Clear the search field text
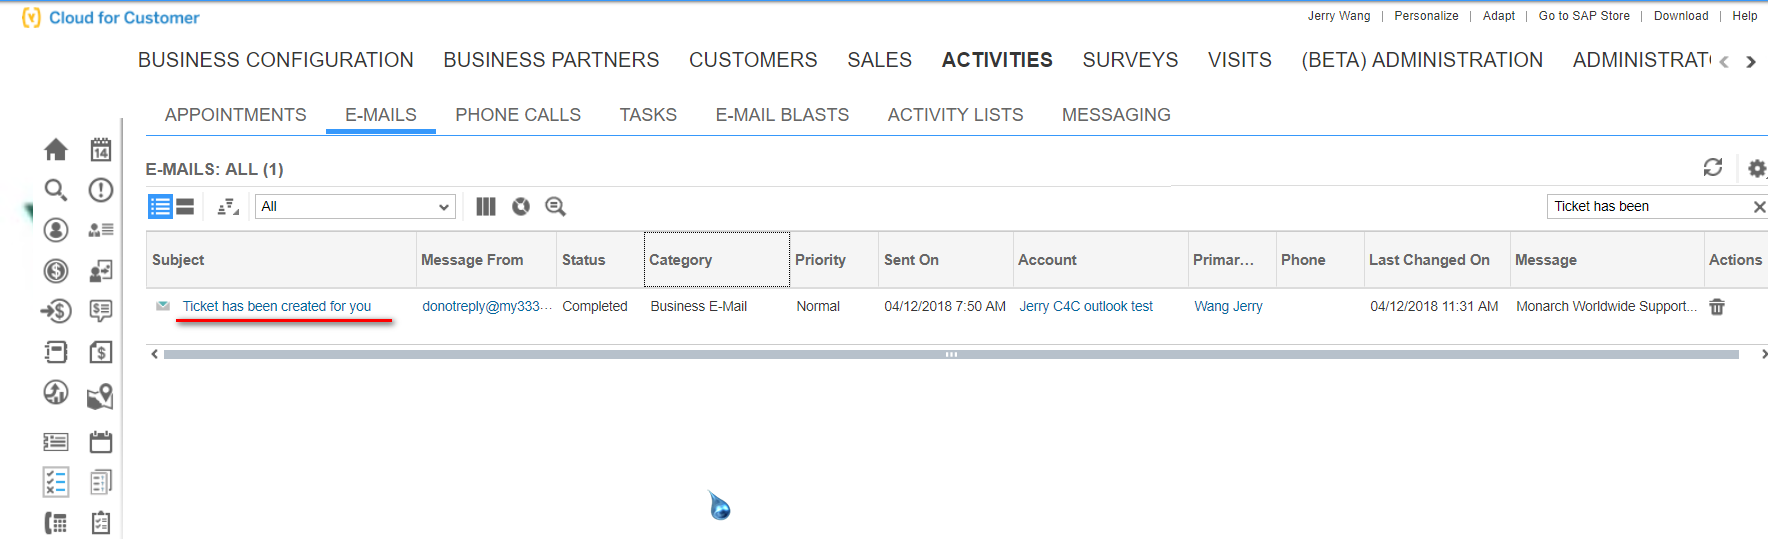Image resolution: width=1768 pixels, height=539 pixels. point(1759,207)
